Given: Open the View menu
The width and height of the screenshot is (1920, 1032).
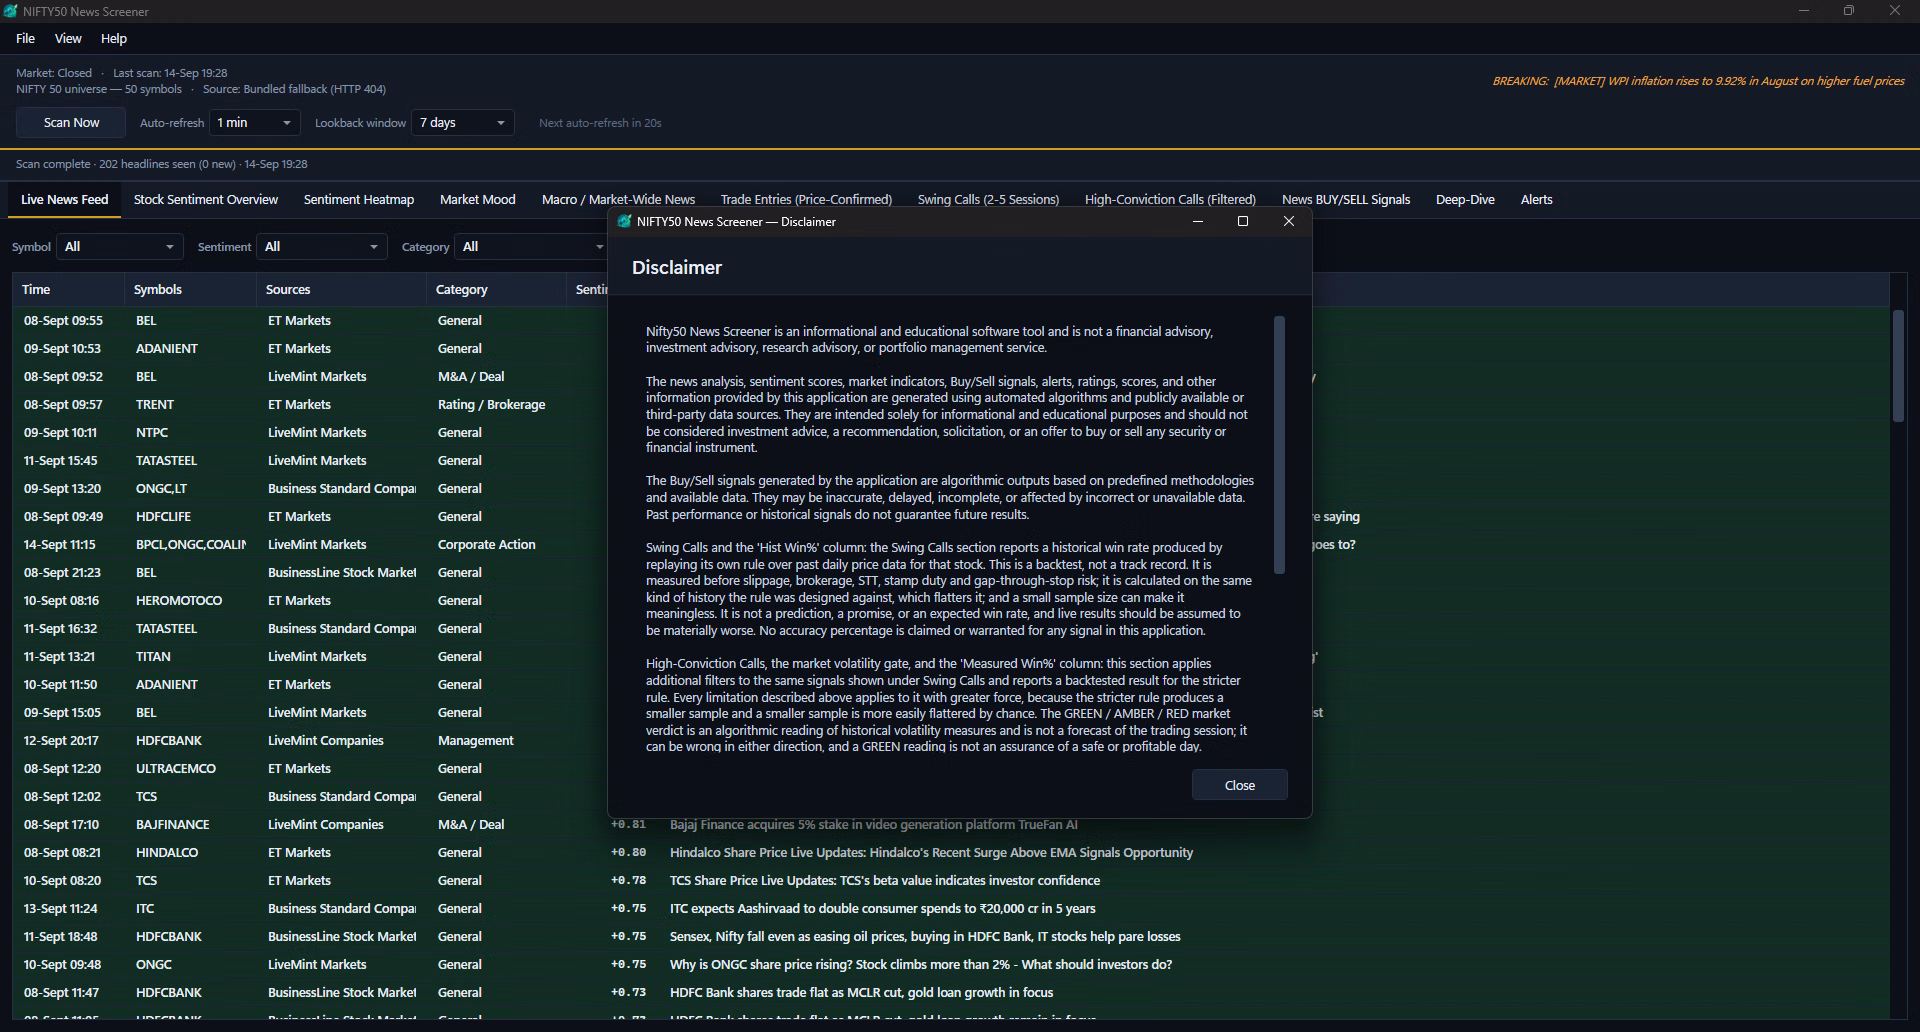Looking at the screenshot, I should click(68, 38).
